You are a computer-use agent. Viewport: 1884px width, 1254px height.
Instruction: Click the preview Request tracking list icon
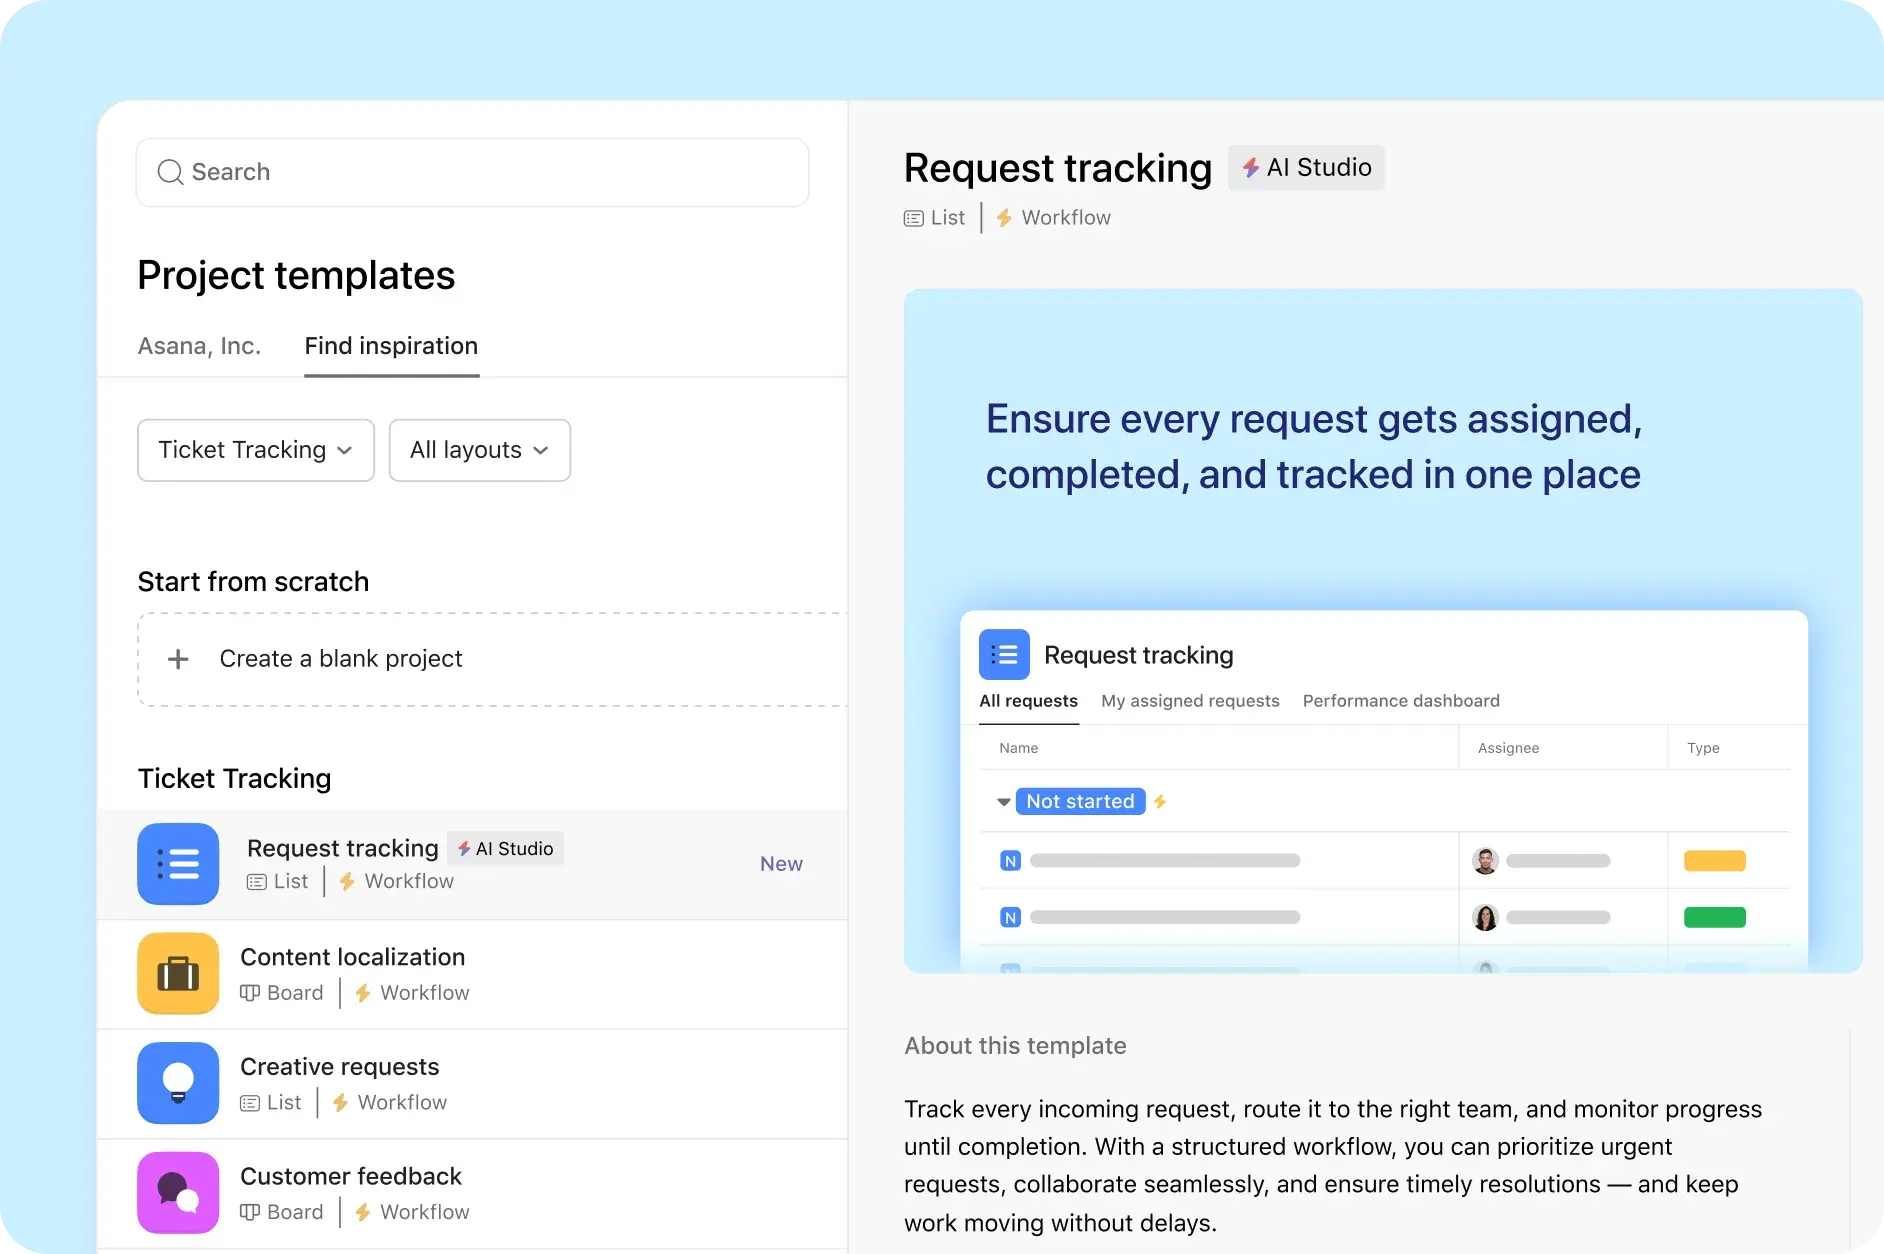coord(1004,655)
